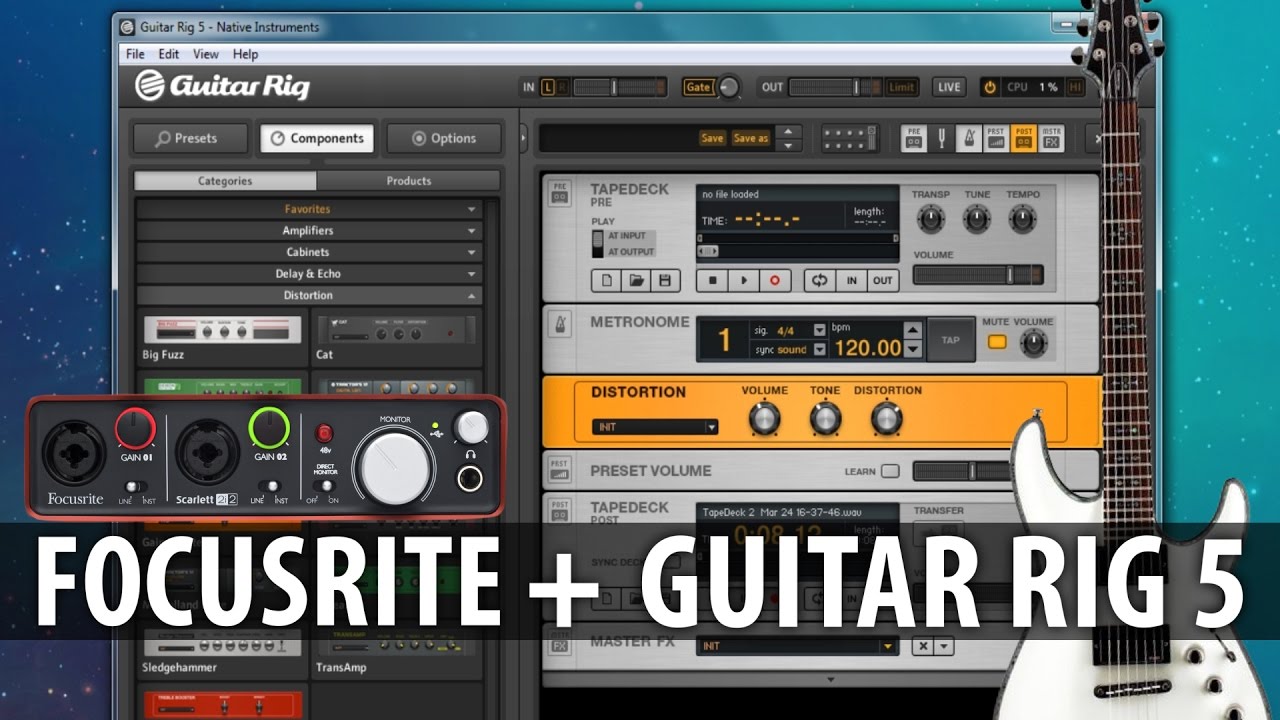Set the Tapedeck Pre OUT loop point

click(882, 281)
